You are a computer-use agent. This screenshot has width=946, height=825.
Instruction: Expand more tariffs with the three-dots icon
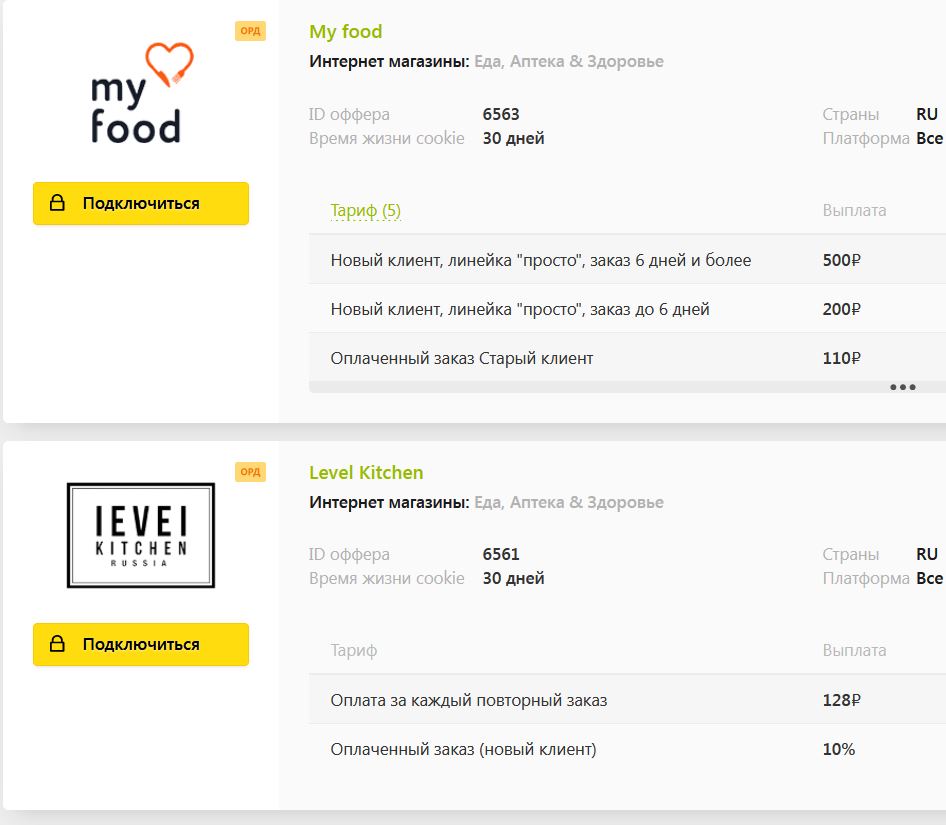click(x=902, y=387)
